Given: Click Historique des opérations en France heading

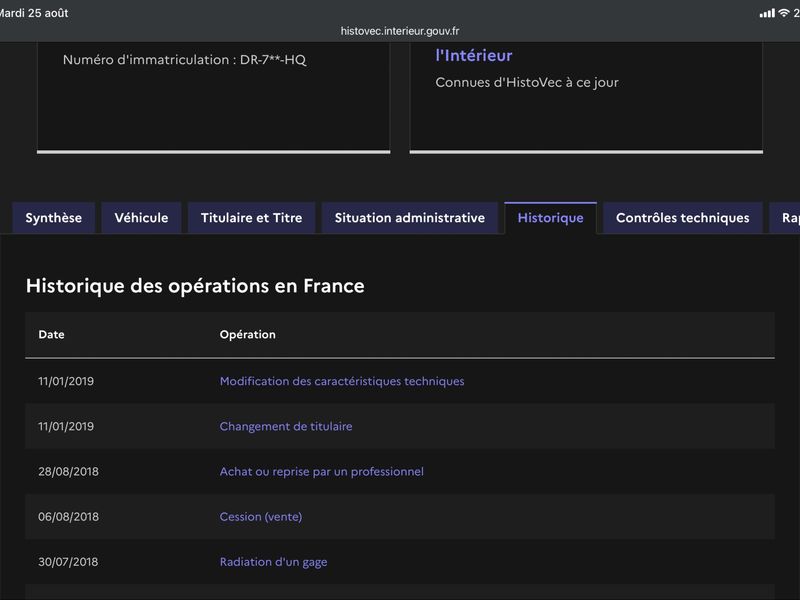Looking at the screenshot, I should point(195,286).
